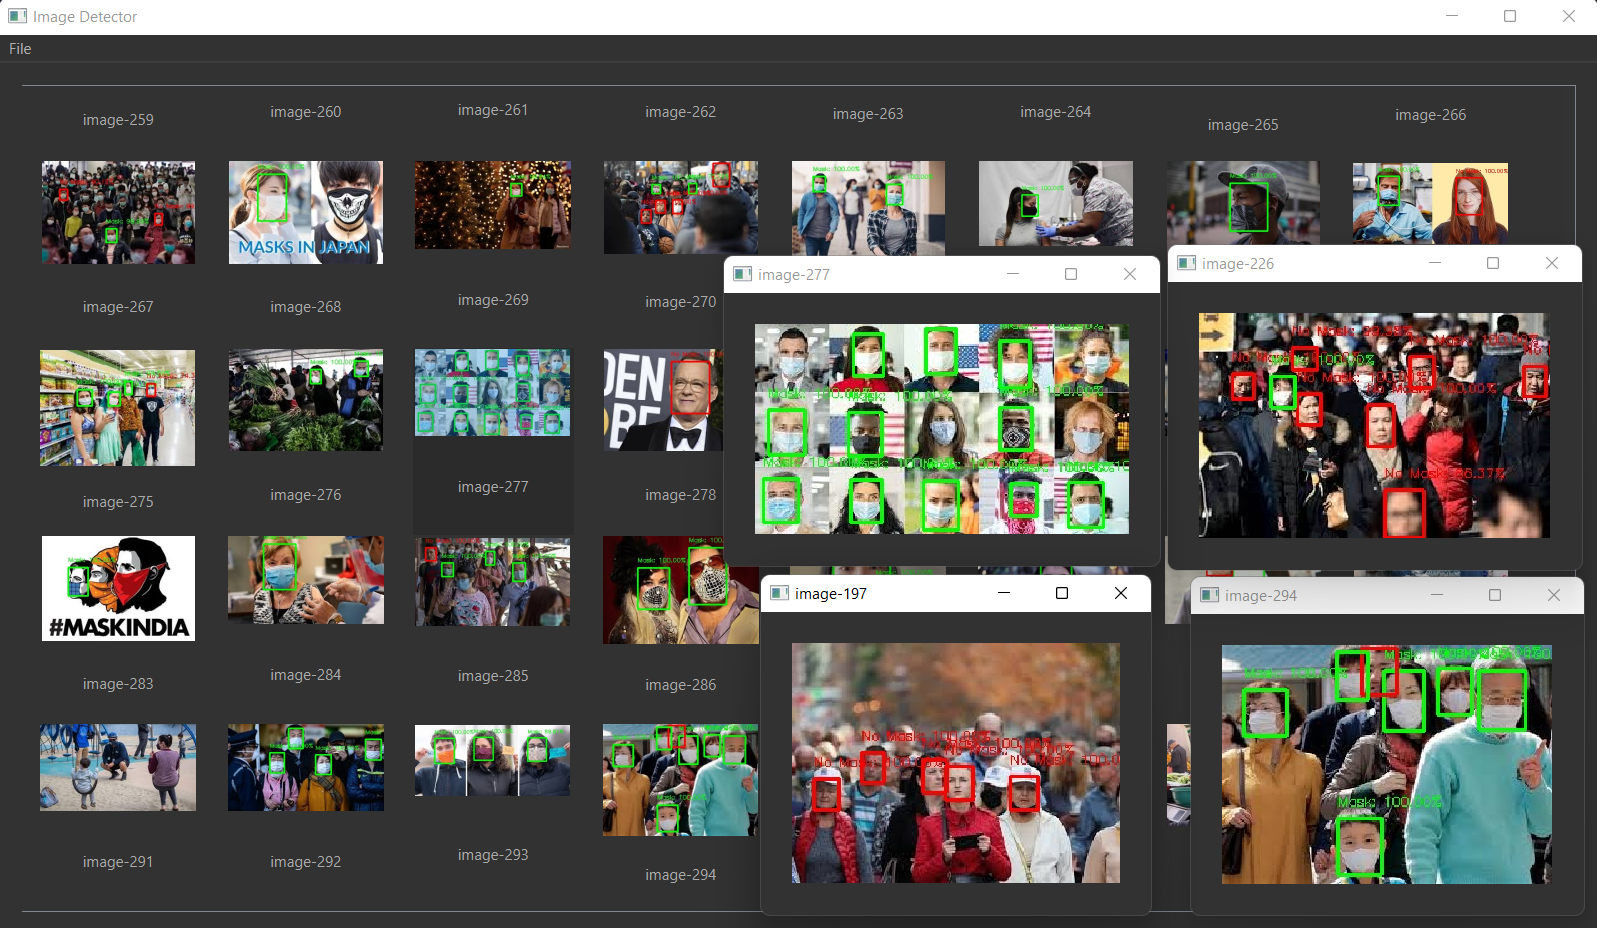Screen dimensions: 1597x928
Task: Open the thumbnail above image-293 label
Action: click(x=493, y=760)
